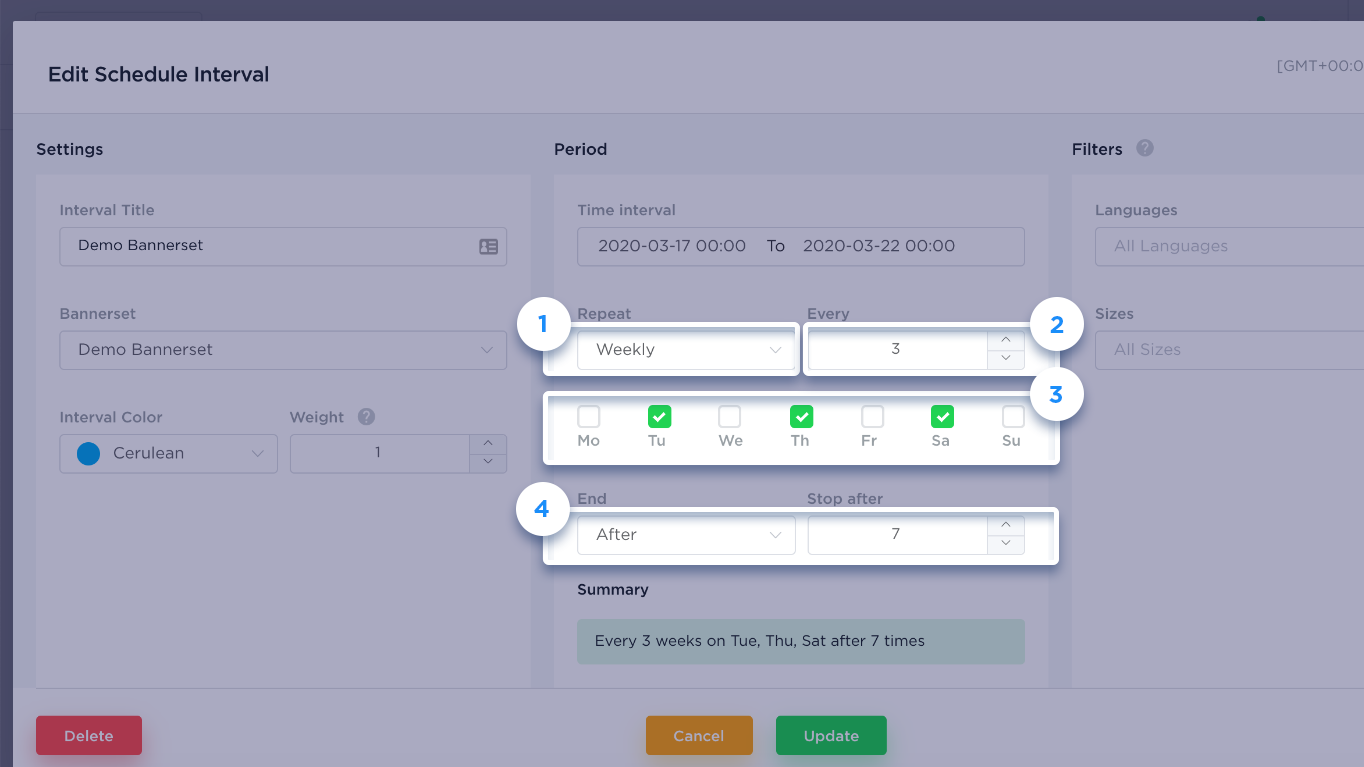
Task: Click the Weight field showing 1
Action: tap(379, 454)
